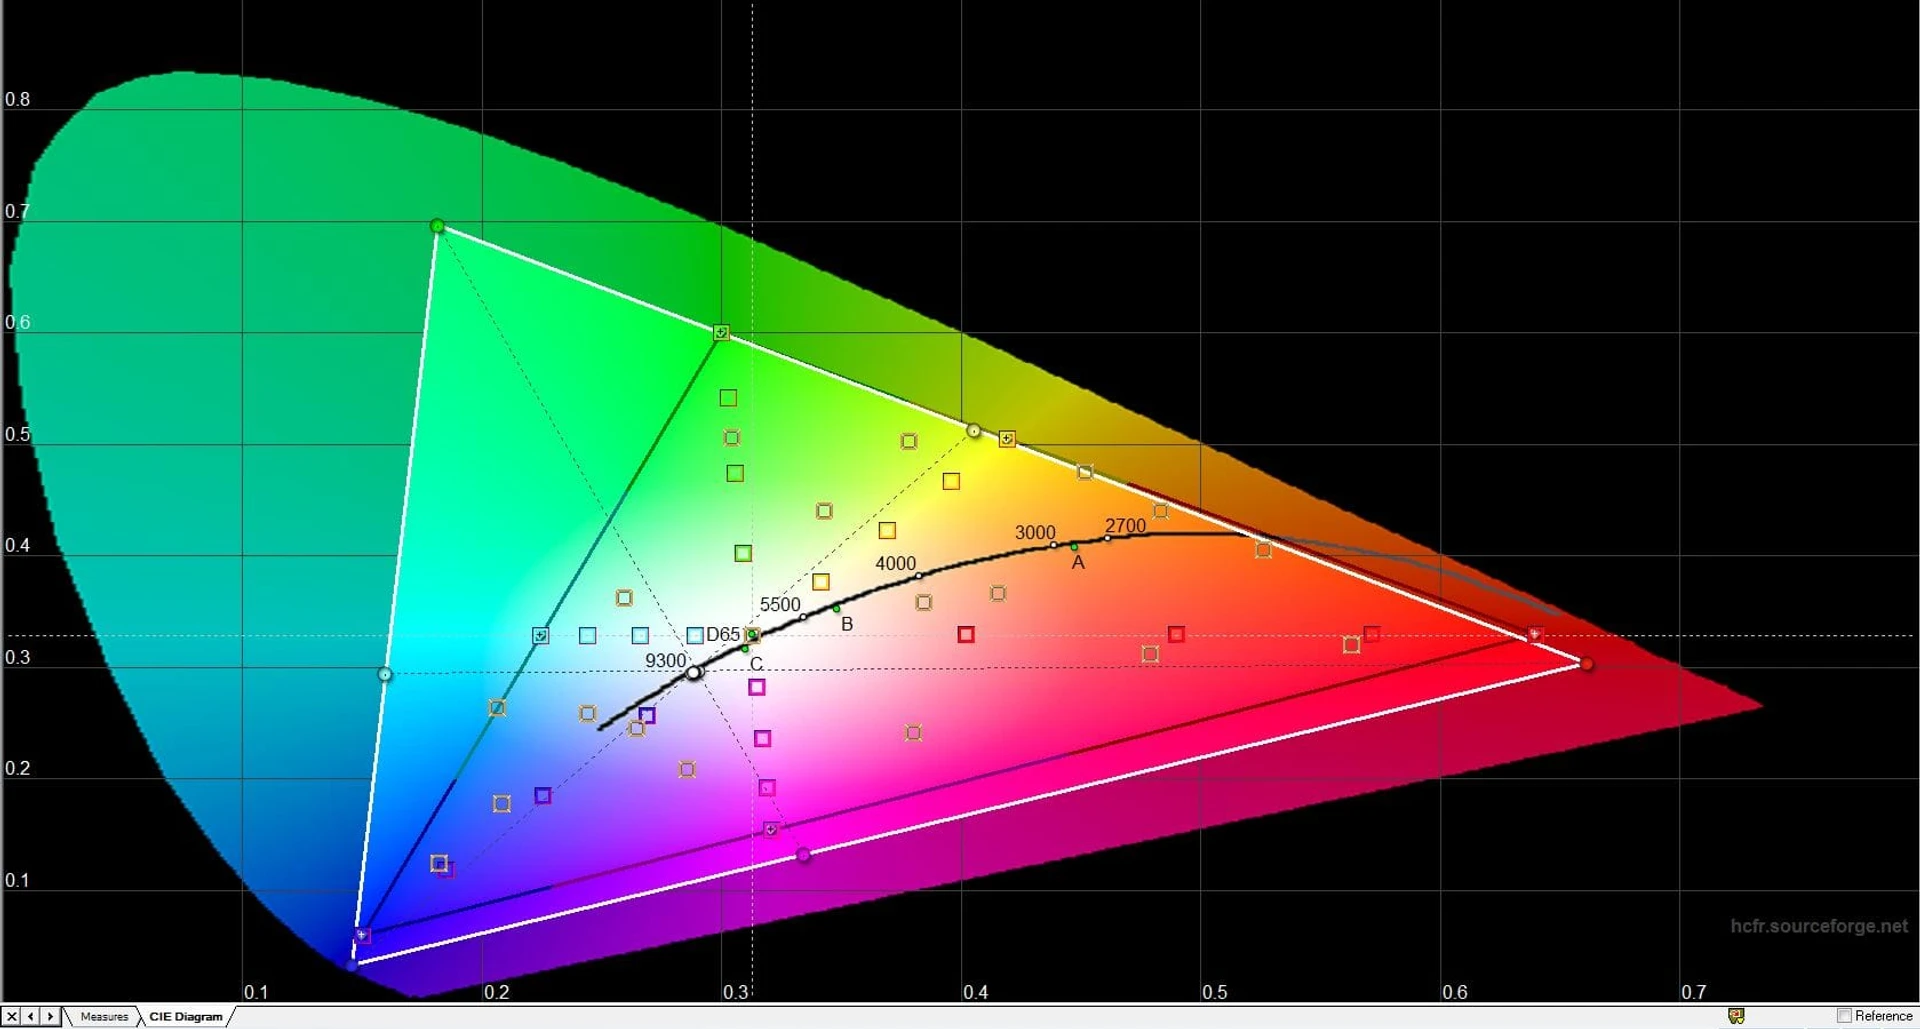1920x1029 pixels.
Task: Click the 9300 color temperature label
Action: [665, 660]
